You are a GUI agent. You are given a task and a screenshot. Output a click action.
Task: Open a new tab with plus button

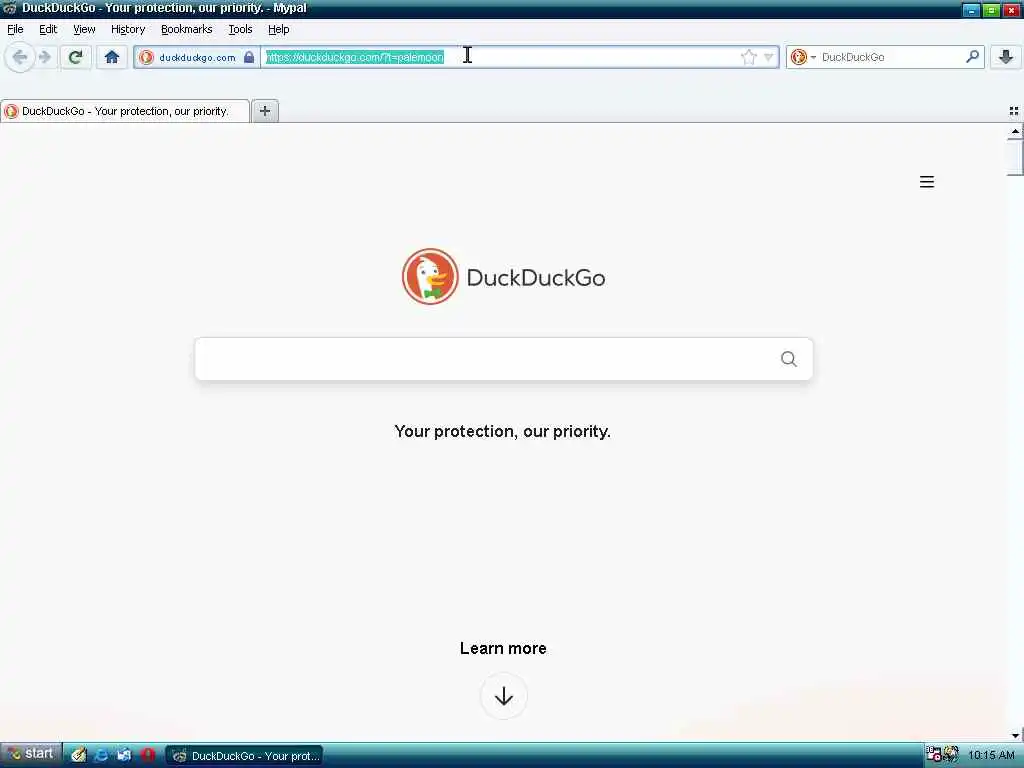264,111
